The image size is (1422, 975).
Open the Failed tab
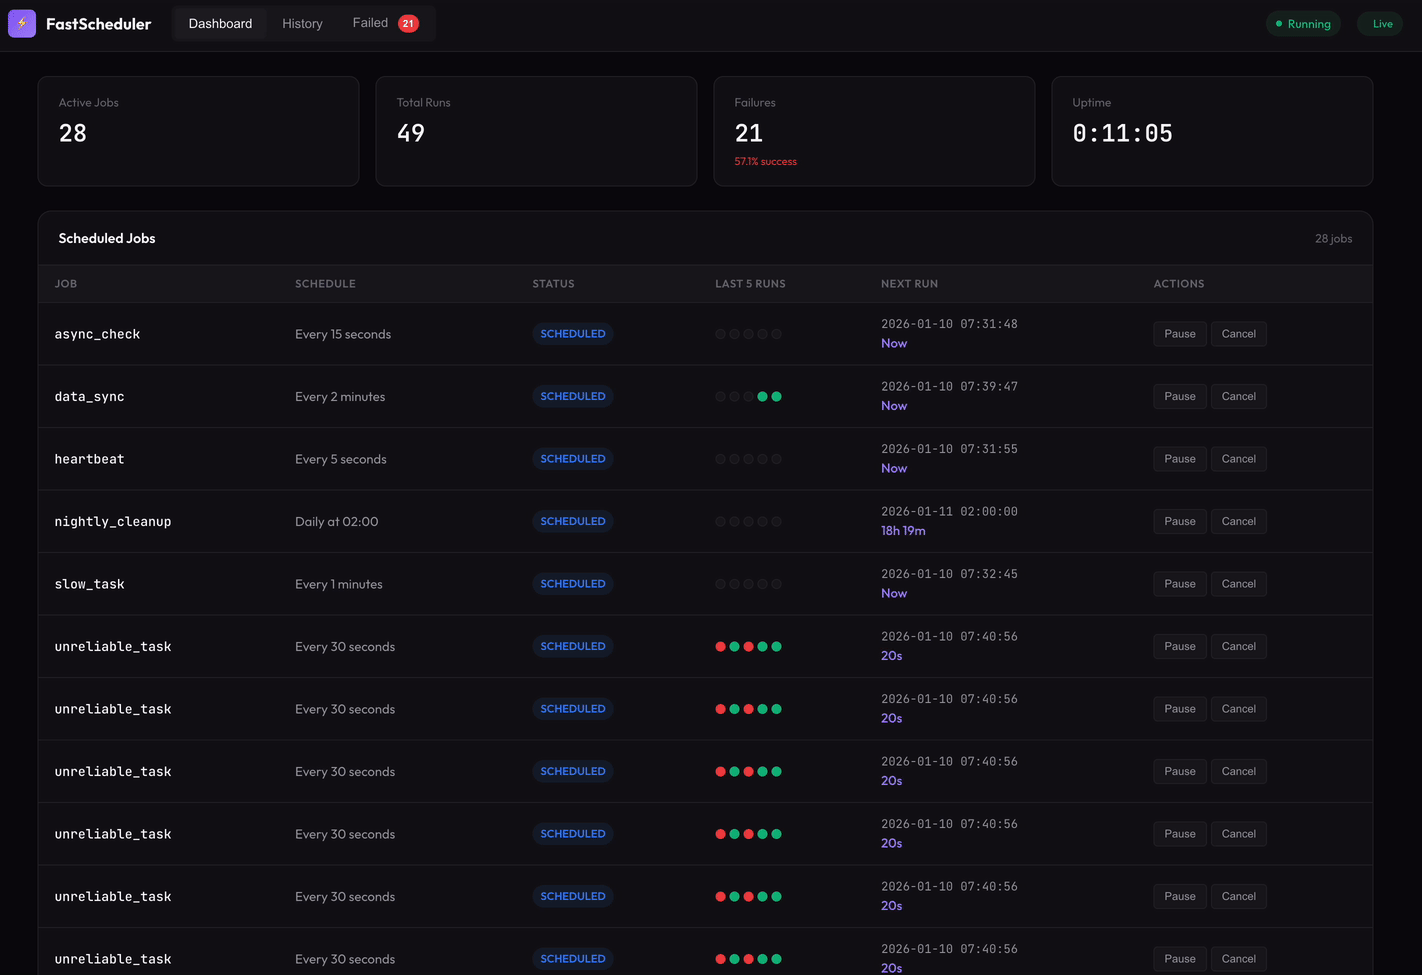[x=385, y=23]
